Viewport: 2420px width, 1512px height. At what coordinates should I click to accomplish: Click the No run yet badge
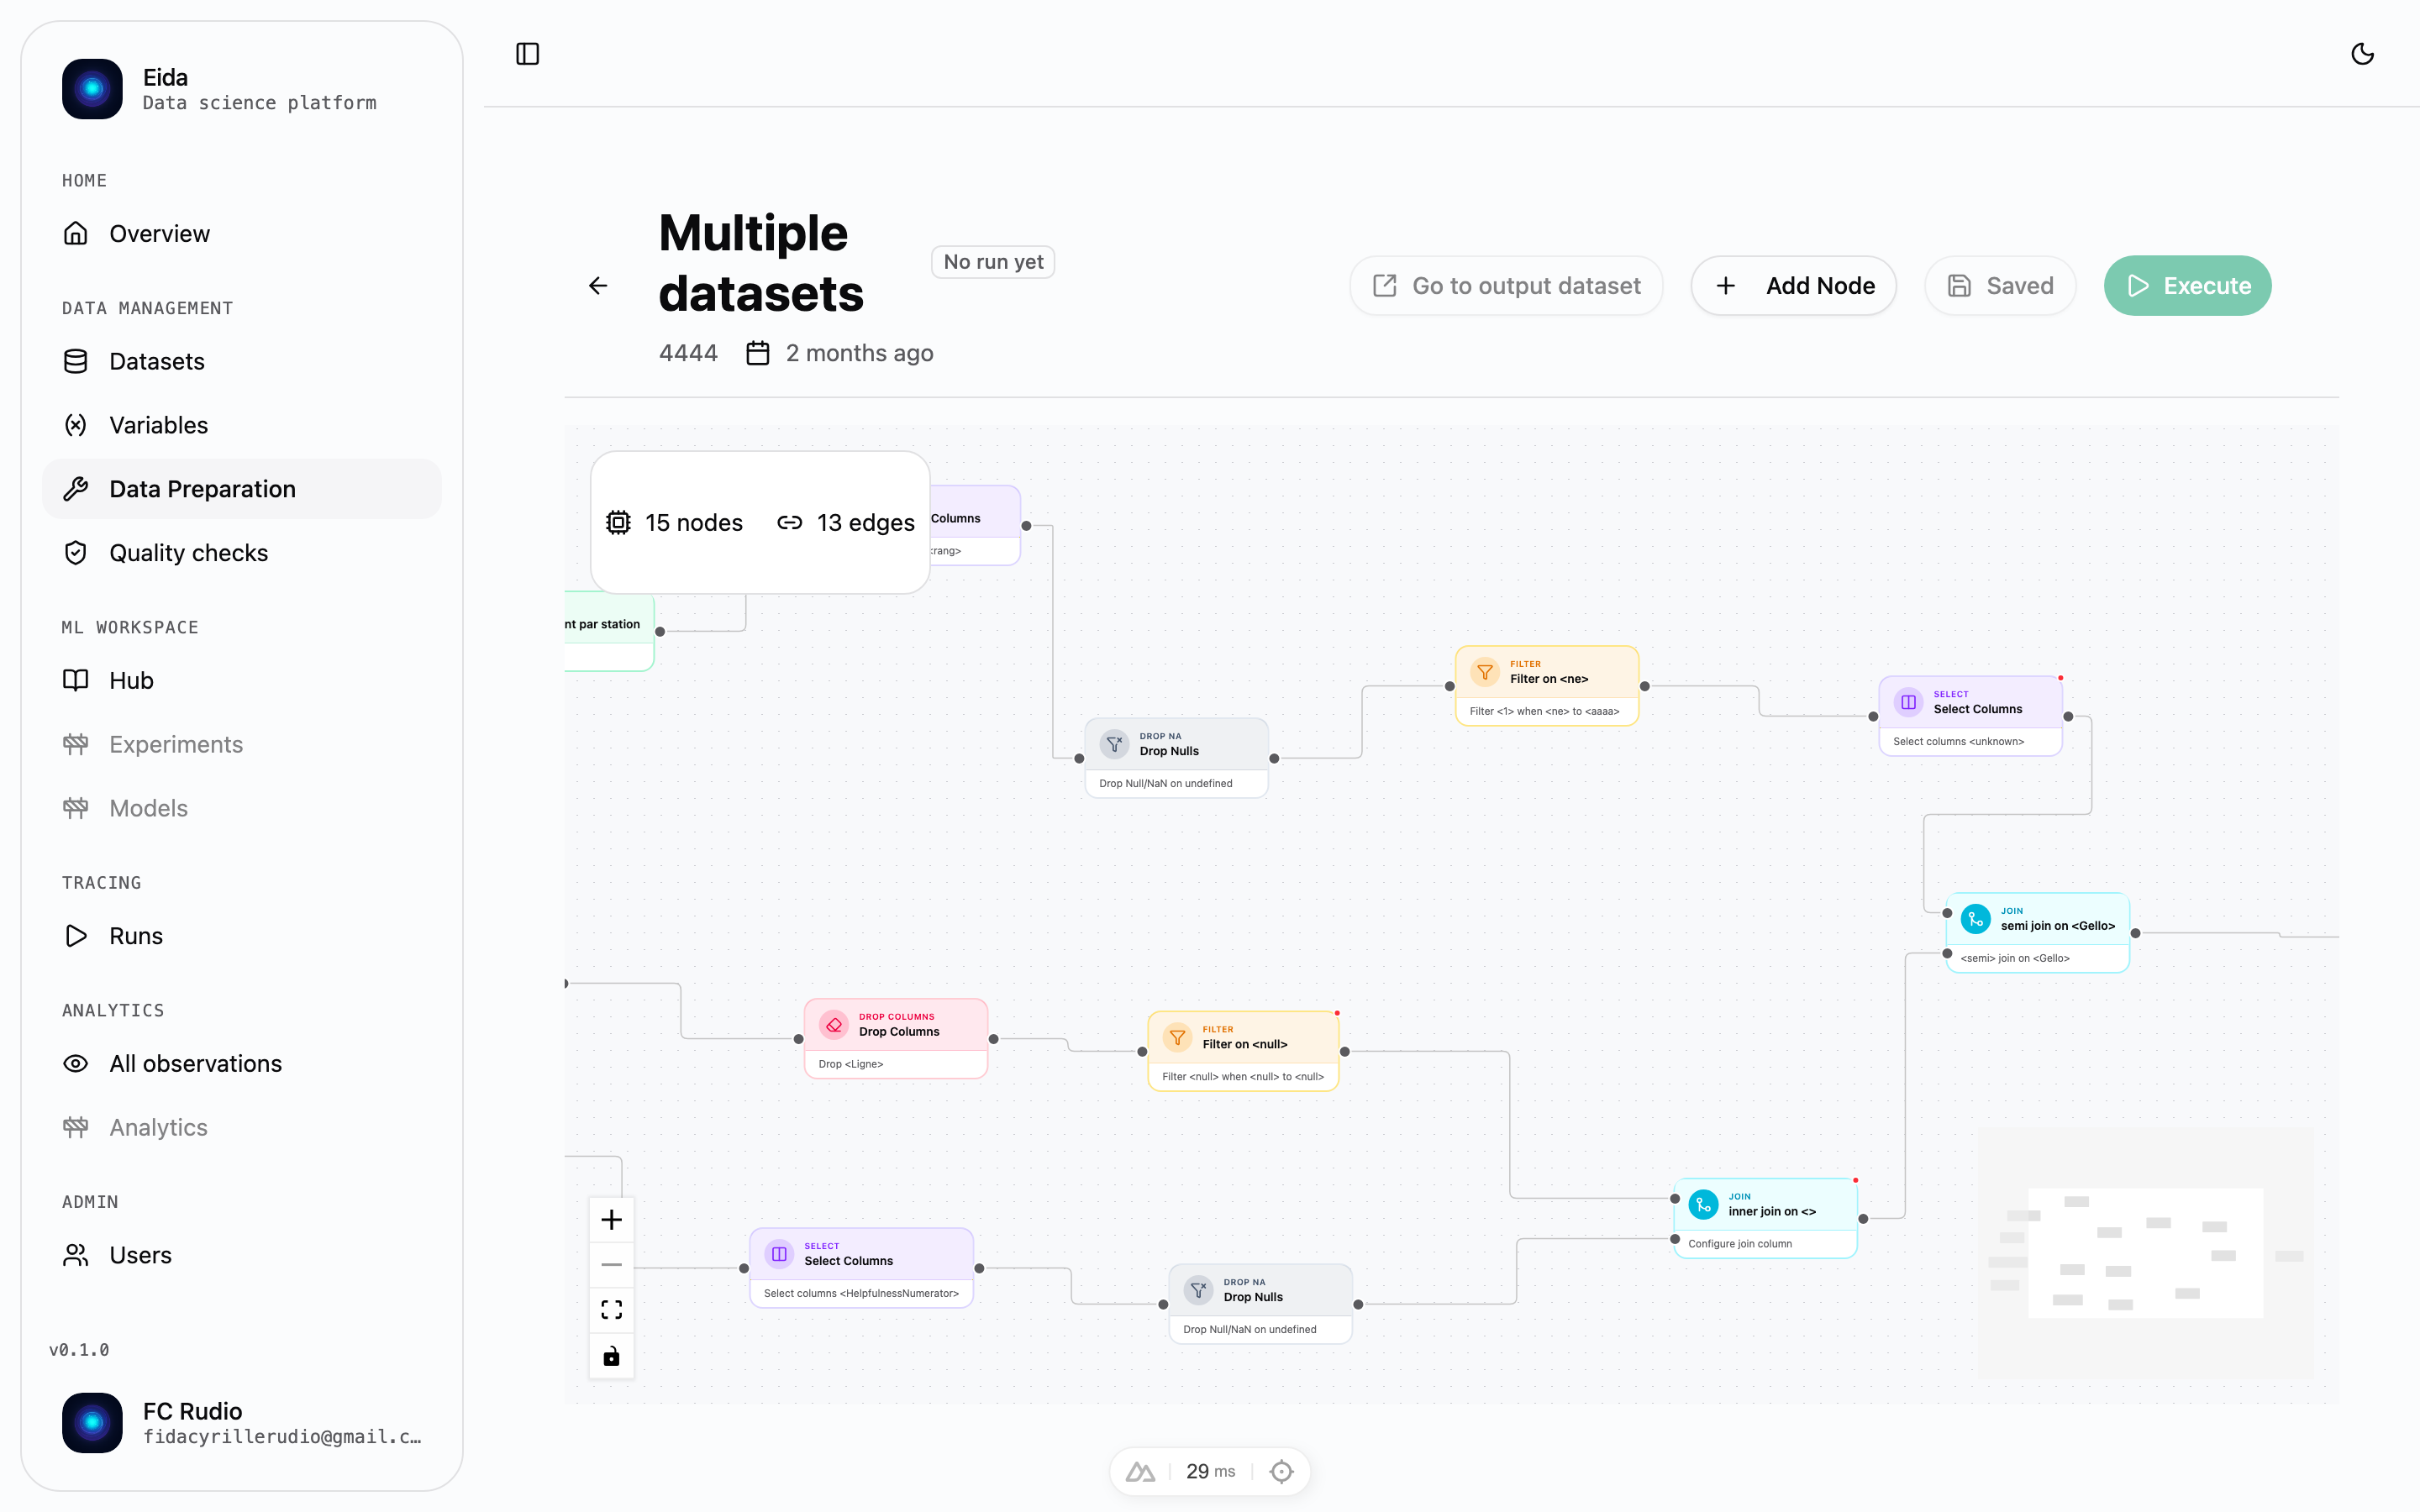(x=993, y=262)
